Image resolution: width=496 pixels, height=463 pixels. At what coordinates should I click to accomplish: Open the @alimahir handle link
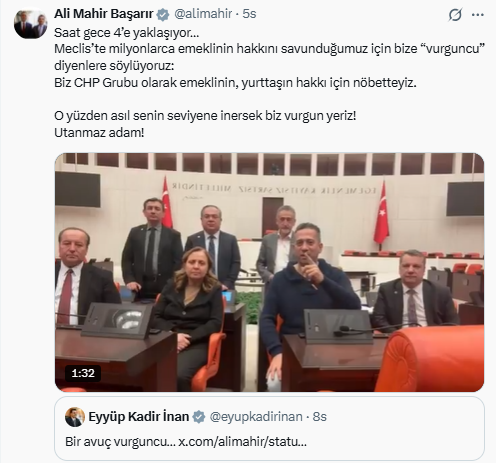coord(203,14)
